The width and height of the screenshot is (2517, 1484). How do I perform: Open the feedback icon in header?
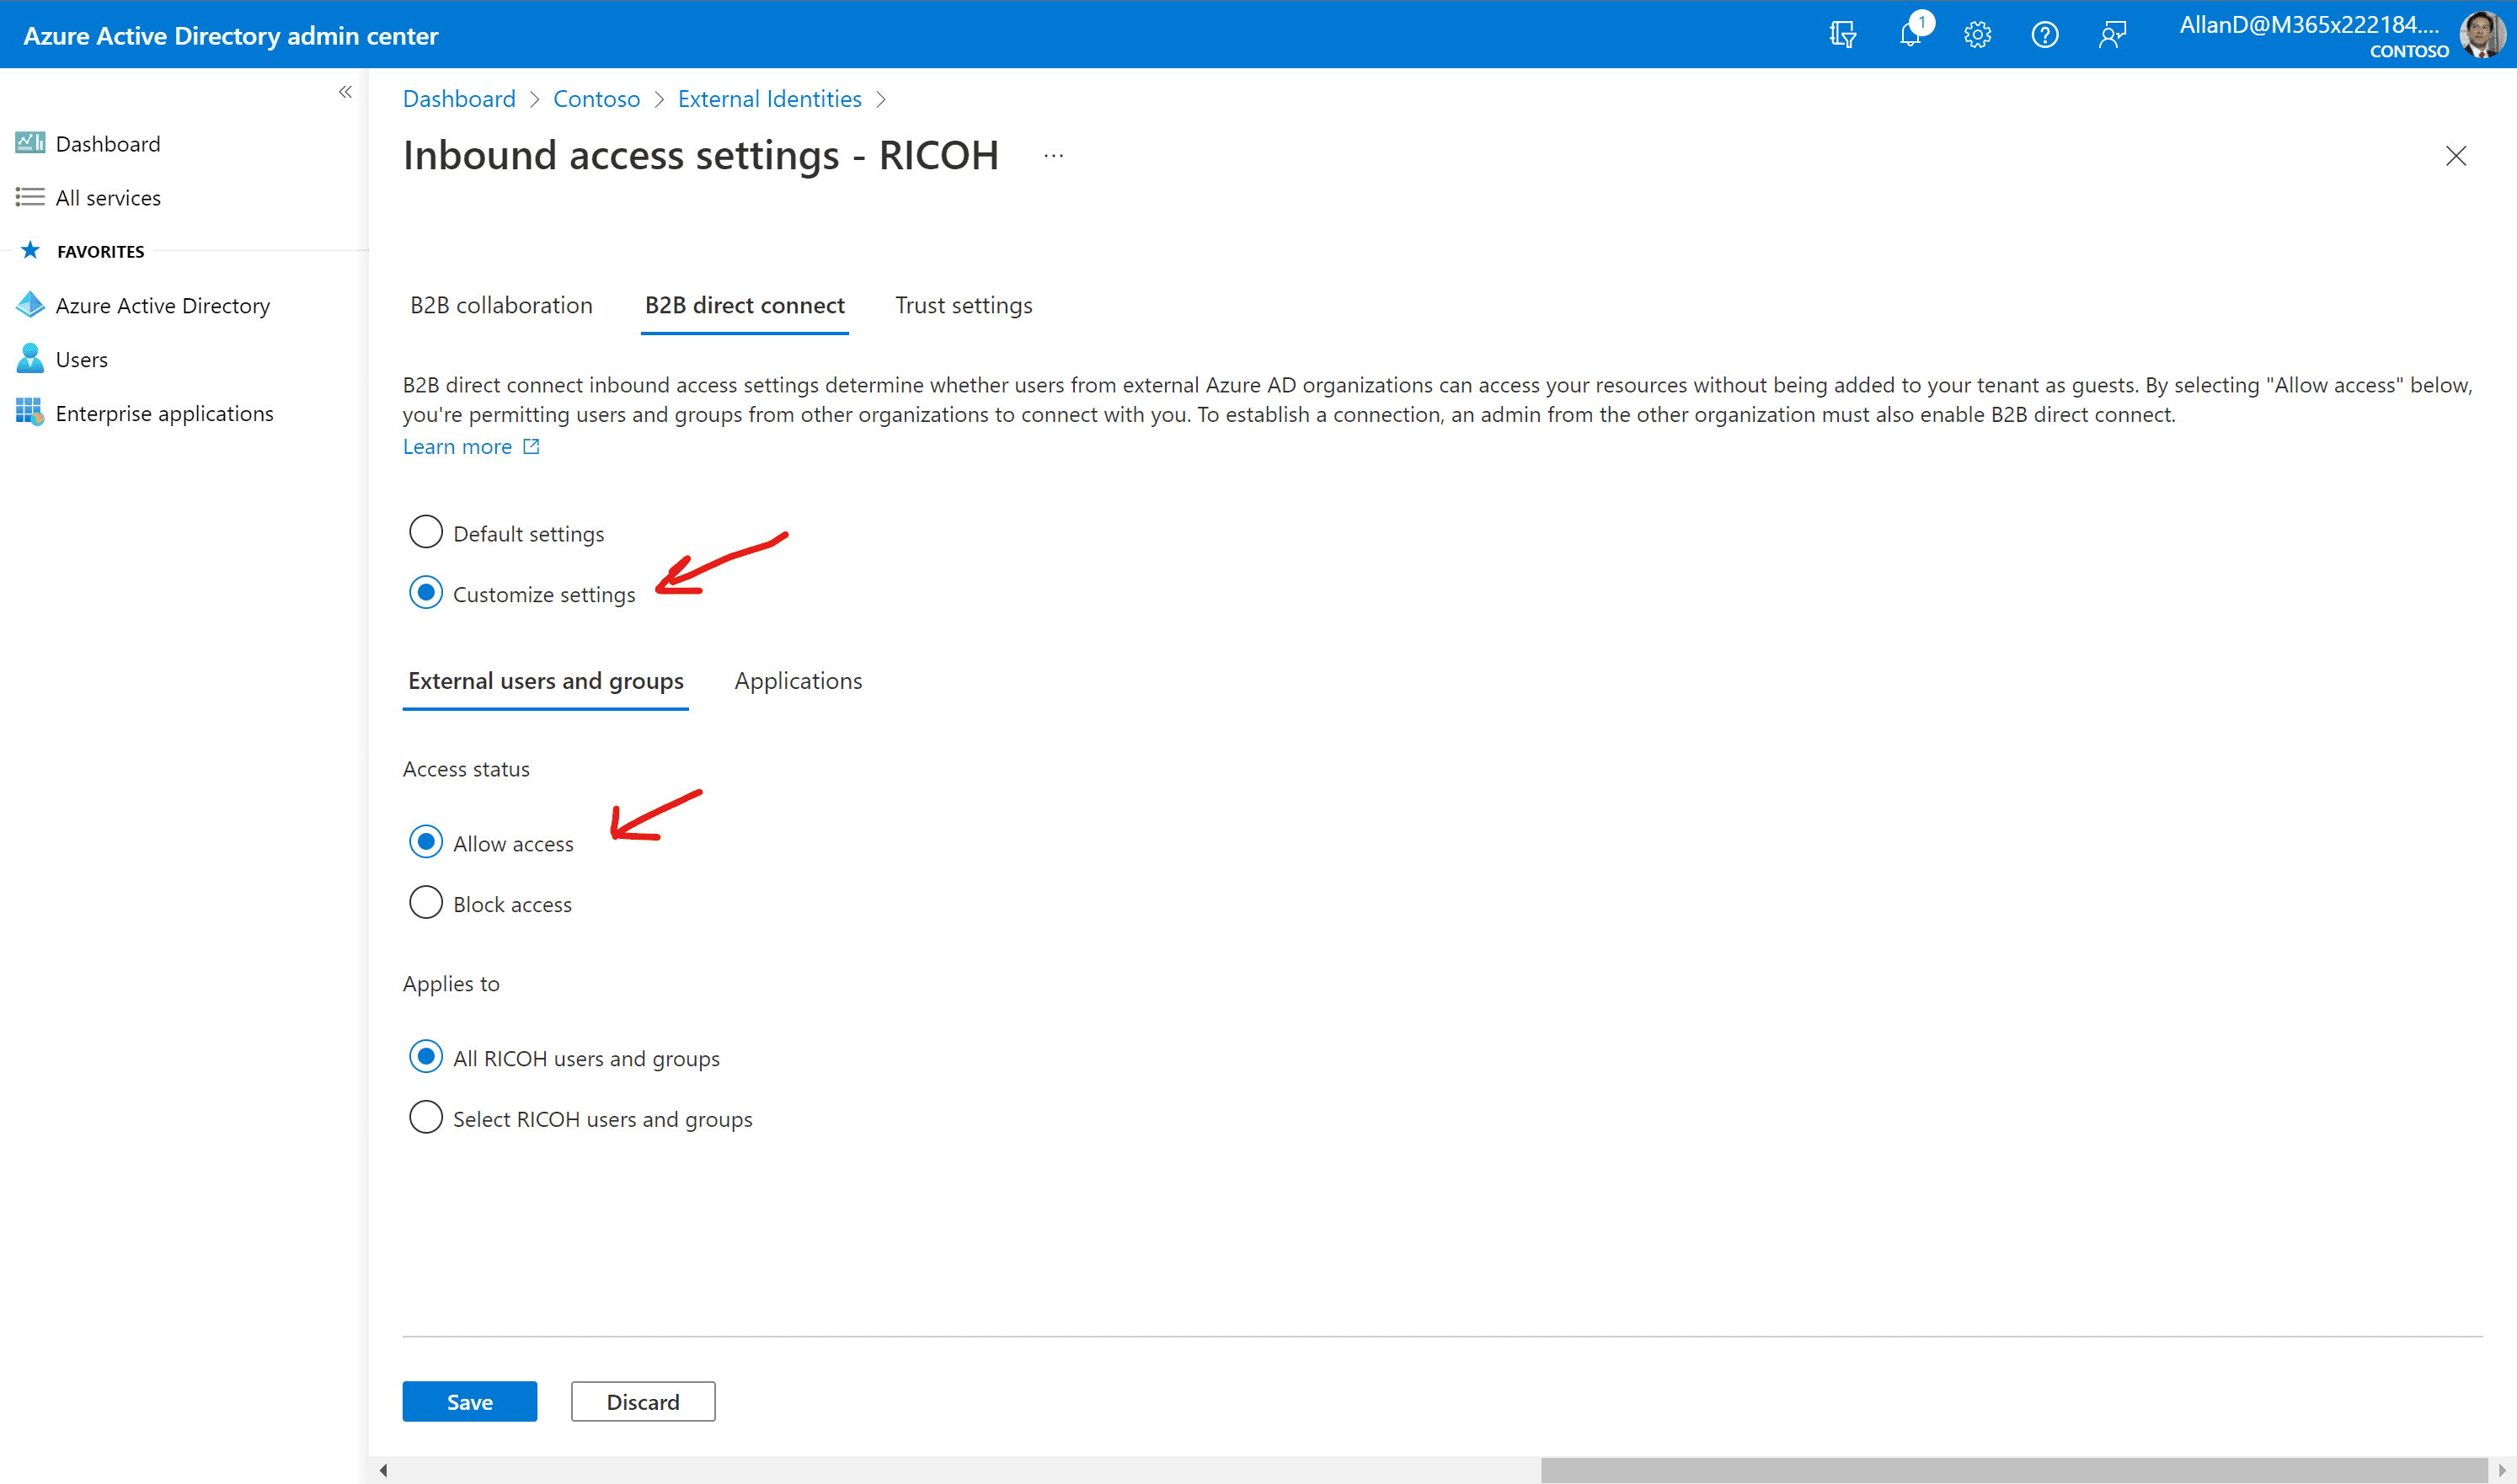tap(2112, 35)
